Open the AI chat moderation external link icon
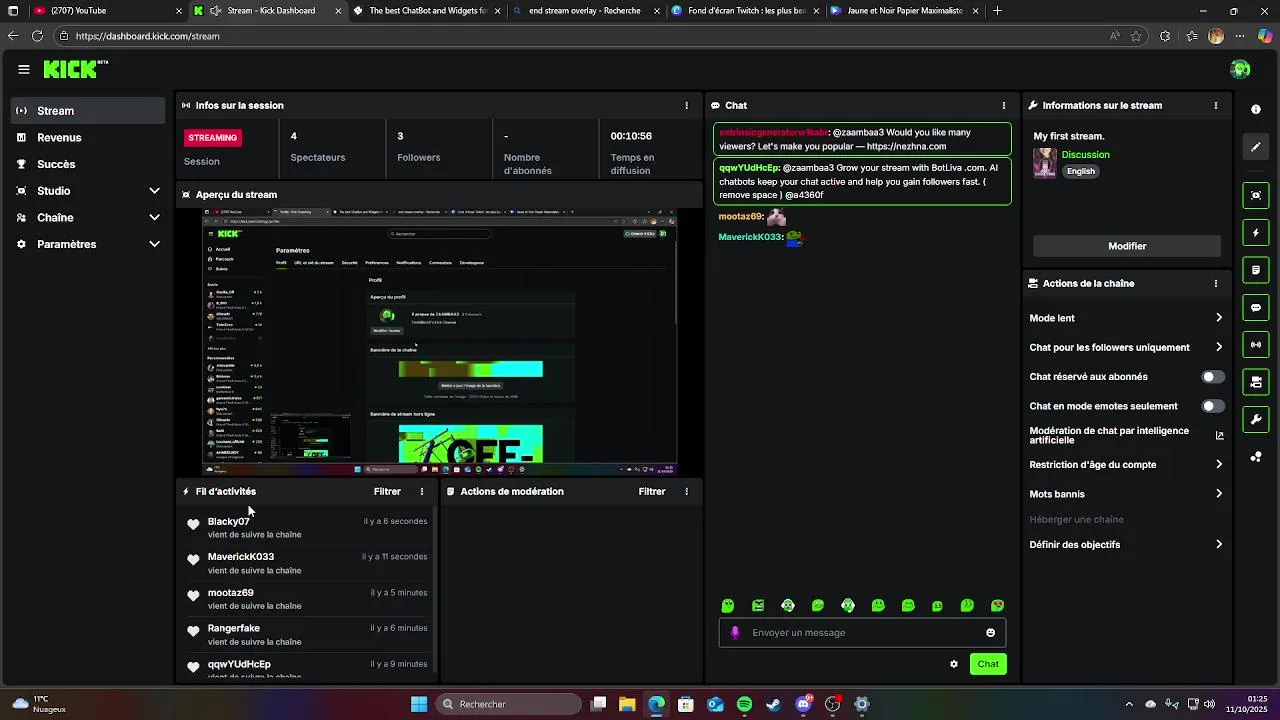Viewport: 1280px width, 720px height. pyautogui.click(x=1219, y=435)
